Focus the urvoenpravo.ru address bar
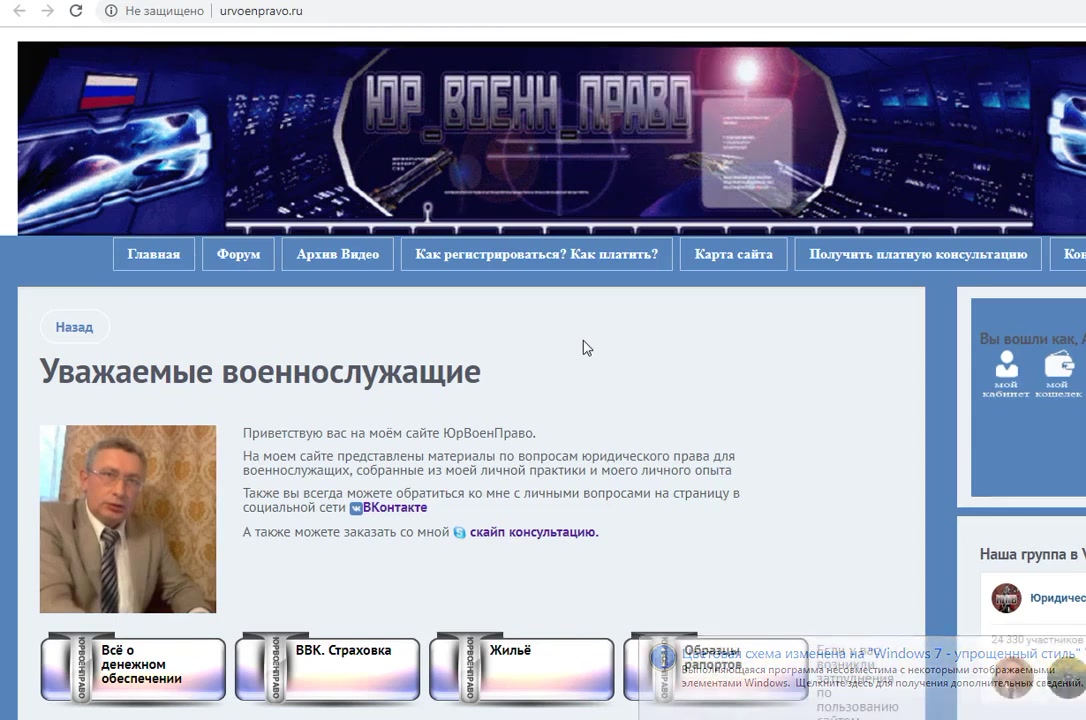Viewport: 1086px width, 720px height. tap(261, 11)
